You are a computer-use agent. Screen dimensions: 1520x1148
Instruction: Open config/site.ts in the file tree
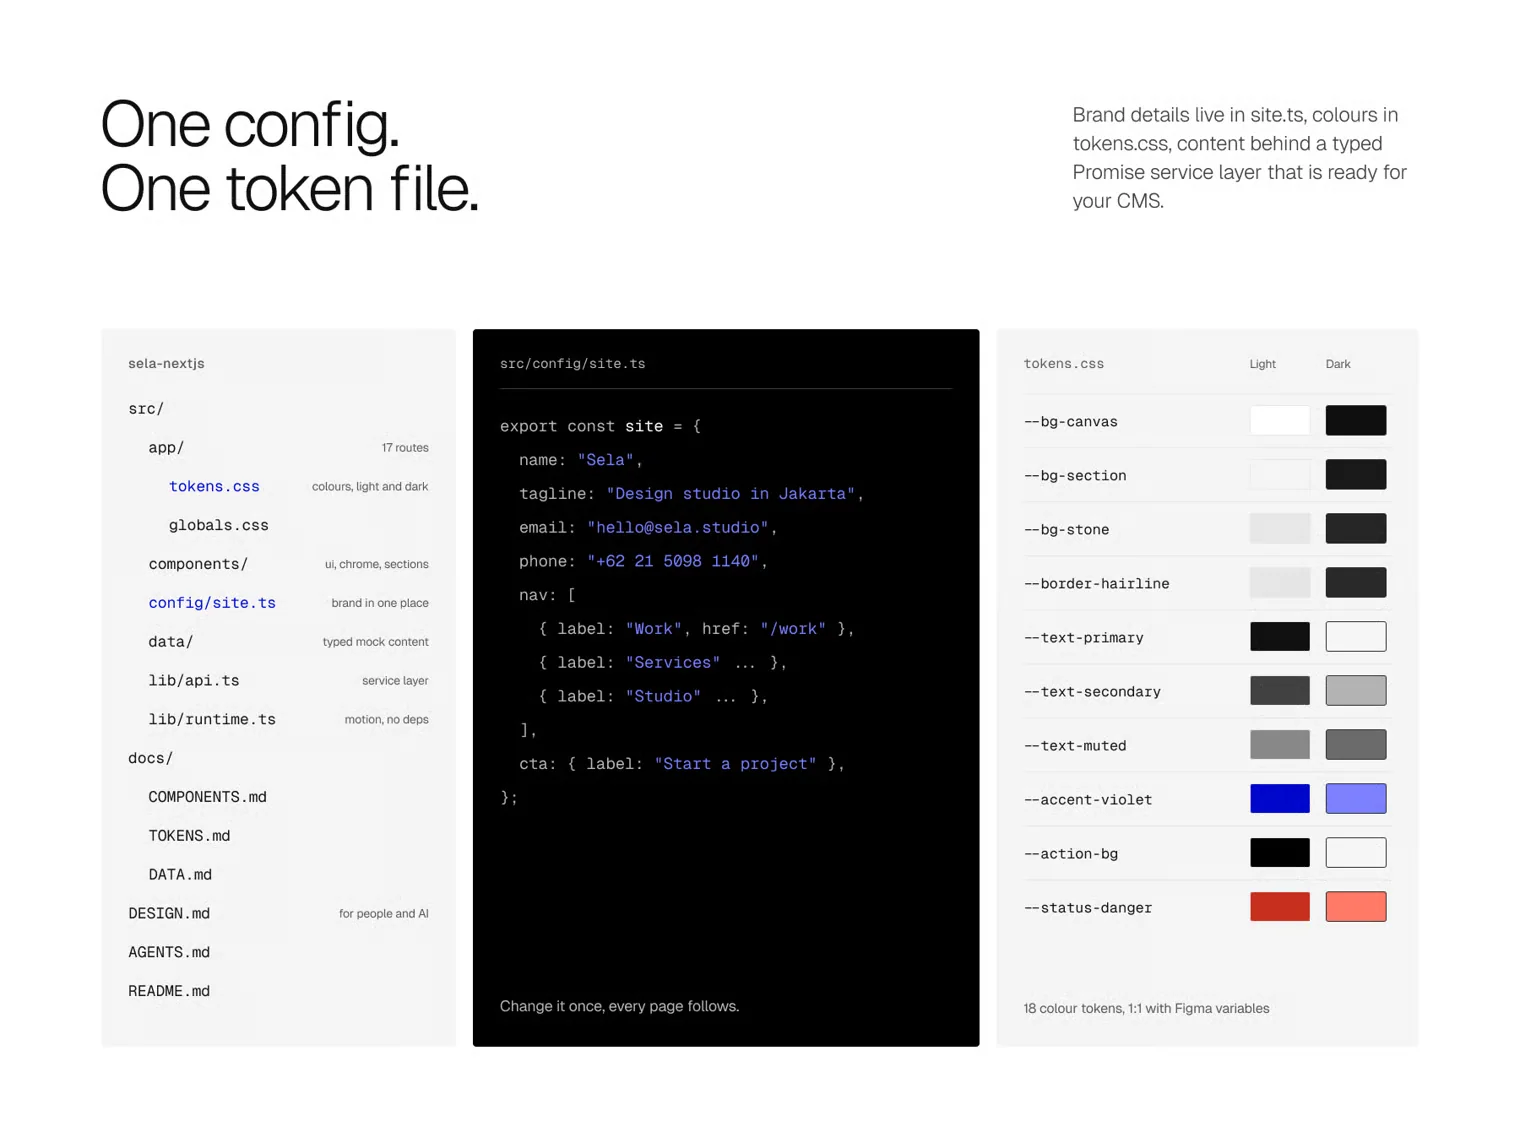pyautogui.click(x=212, y=603)
